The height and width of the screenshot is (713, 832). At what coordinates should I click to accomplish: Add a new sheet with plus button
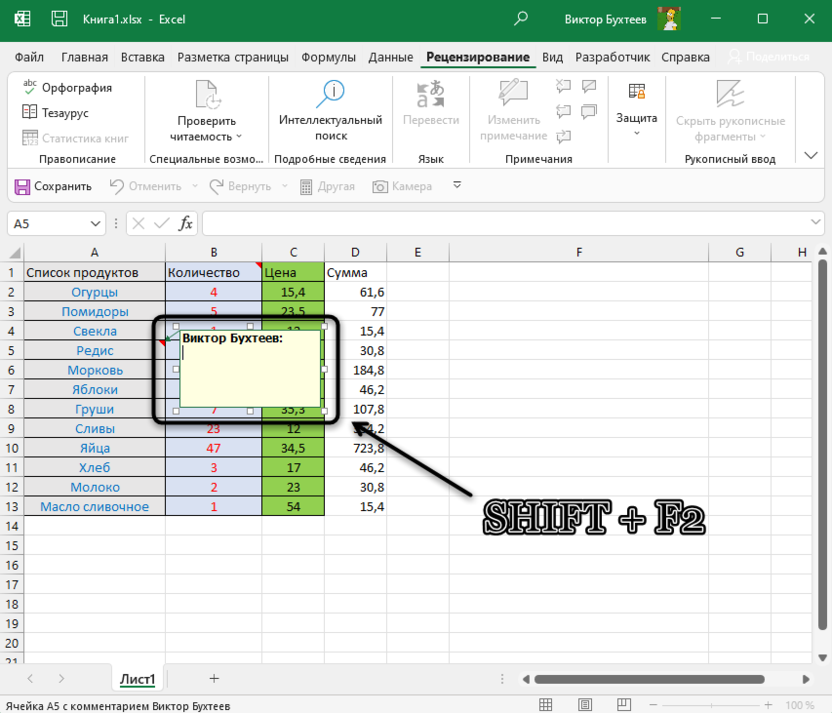click(x=213, y=679)
